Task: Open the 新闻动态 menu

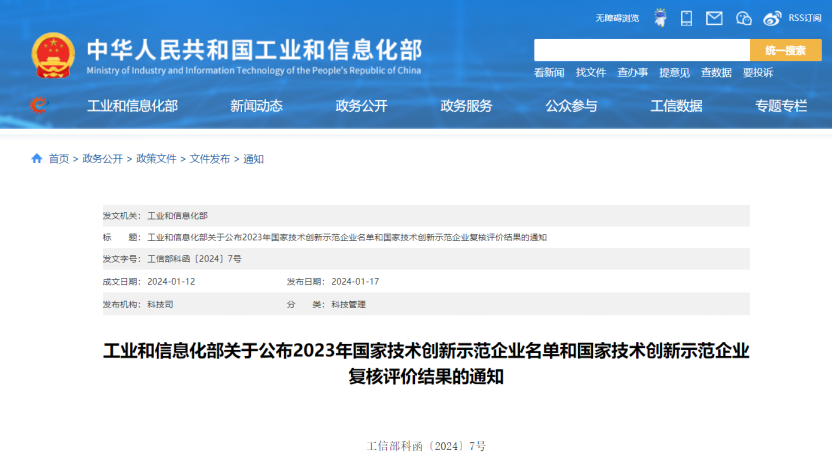Action: [x=256, y=106]
